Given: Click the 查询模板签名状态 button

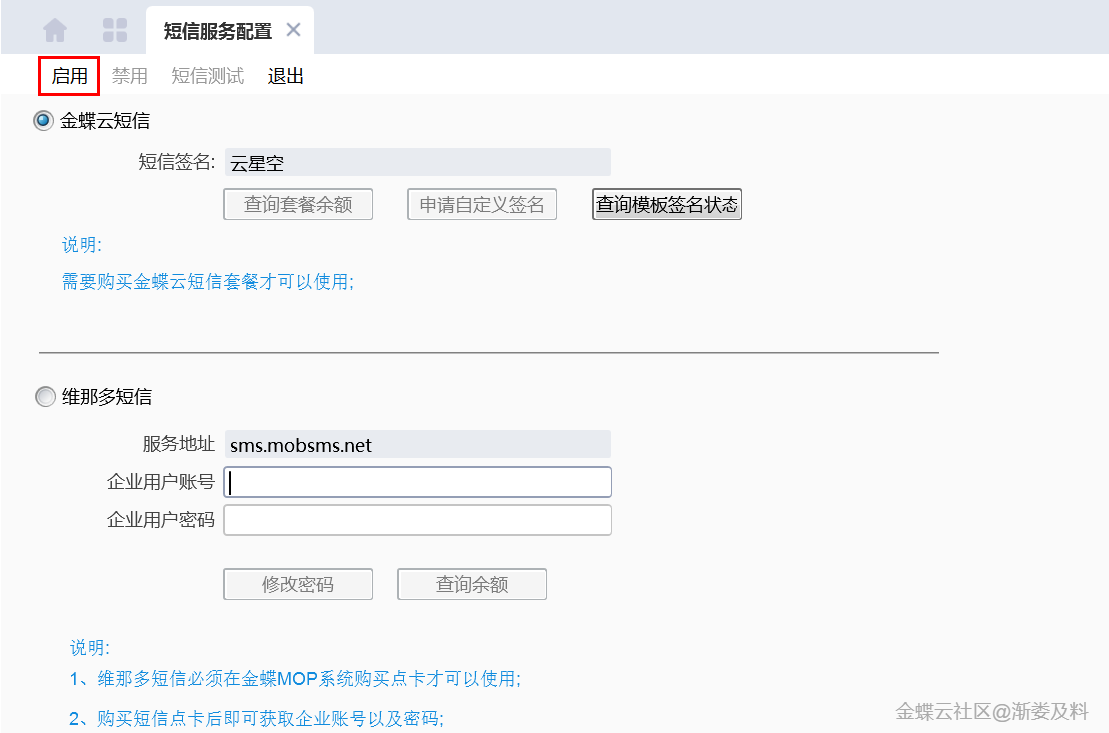Looking at the screenshot, I should pos(666,204).
